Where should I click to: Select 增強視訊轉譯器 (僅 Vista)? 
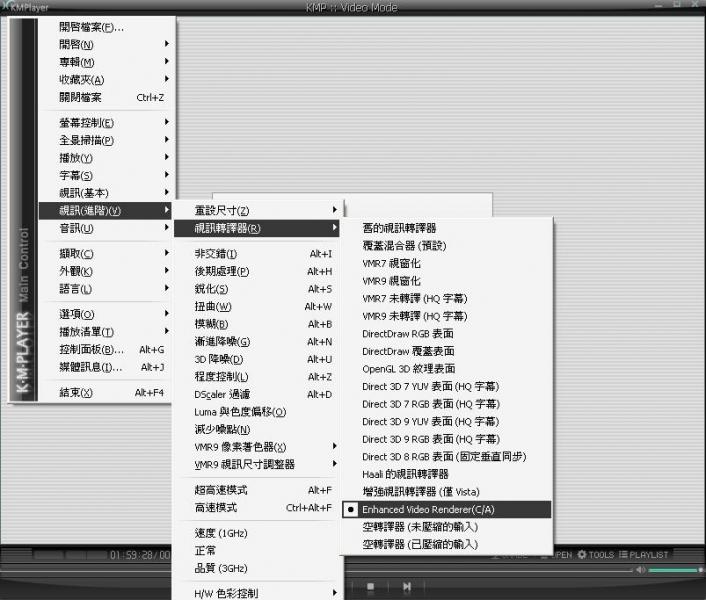coord(446,492)
